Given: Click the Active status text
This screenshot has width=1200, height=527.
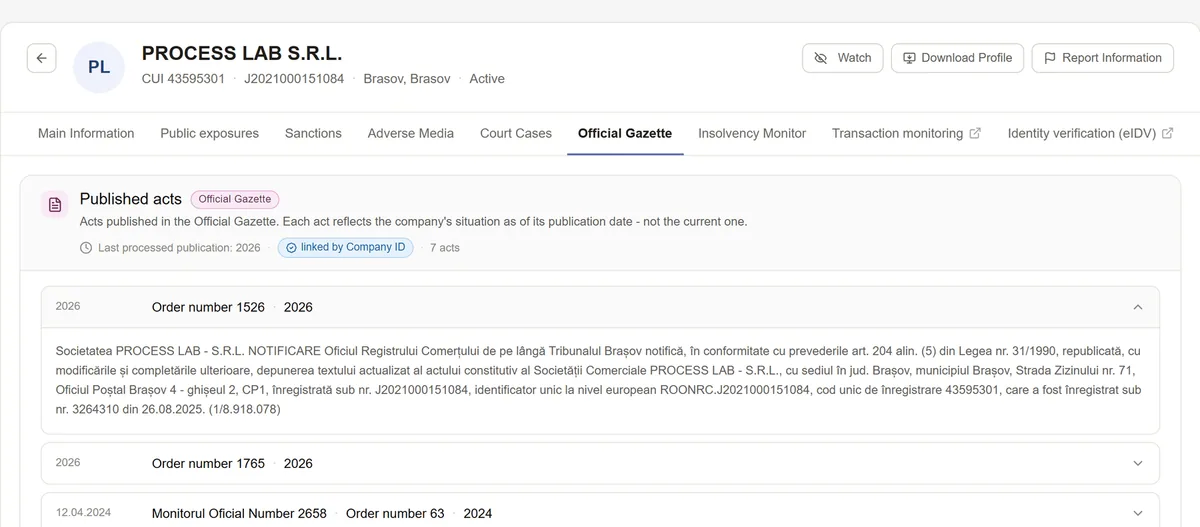Looking at the screenshot, I should [487, 78].
